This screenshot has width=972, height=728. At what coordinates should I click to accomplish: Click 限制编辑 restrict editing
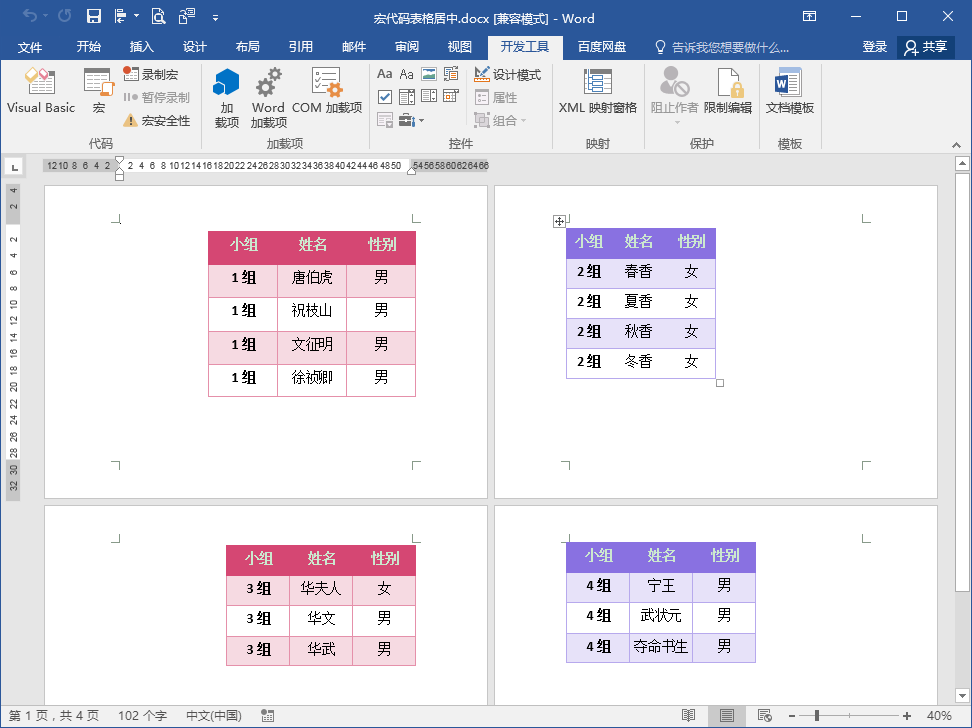(x=728, y=91)
